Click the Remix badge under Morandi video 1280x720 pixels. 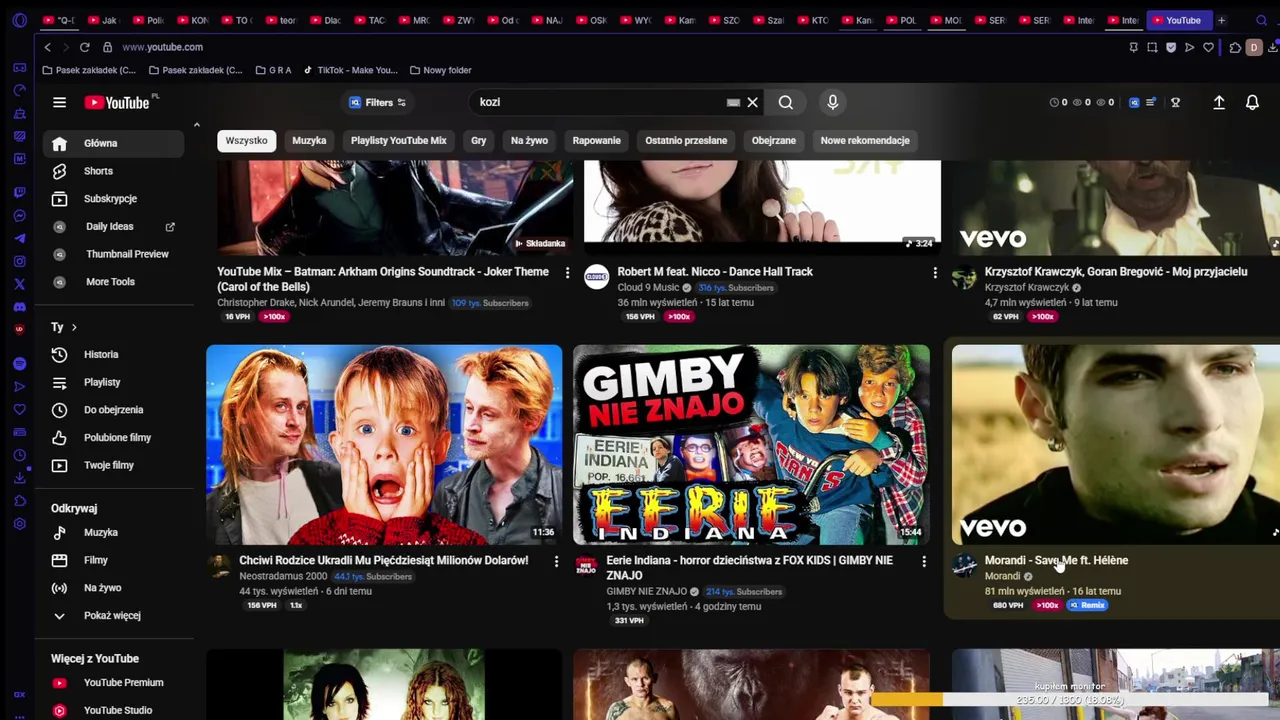[x=1087, y=605]
